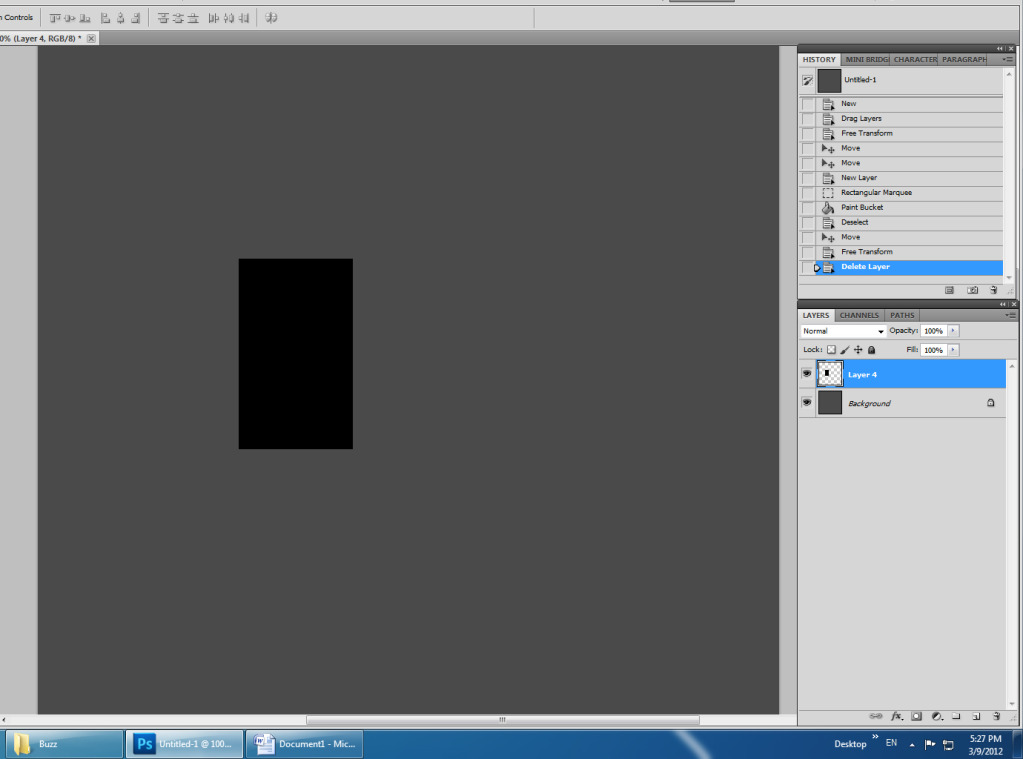
Task: Set history brush source at New state
Action: [x=808, y=104]
